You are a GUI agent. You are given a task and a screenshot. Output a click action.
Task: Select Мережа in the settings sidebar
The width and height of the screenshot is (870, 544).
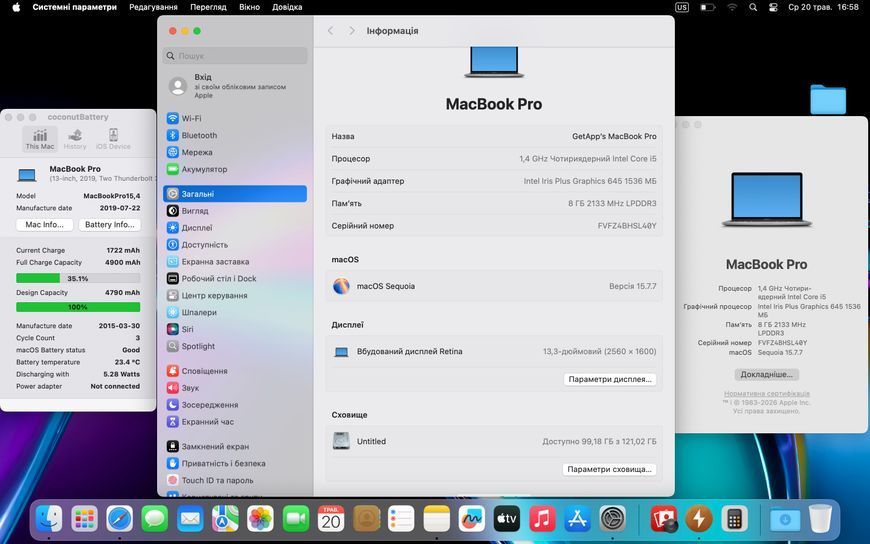tap(235, 152)
